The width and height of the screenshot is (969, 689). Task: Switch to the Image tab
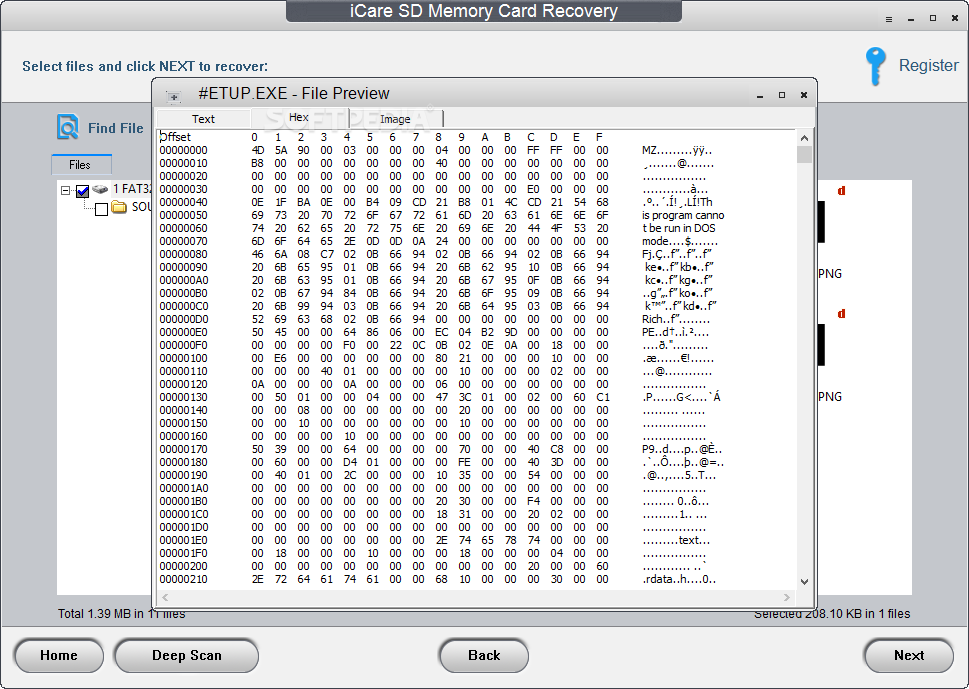[394, 117]
